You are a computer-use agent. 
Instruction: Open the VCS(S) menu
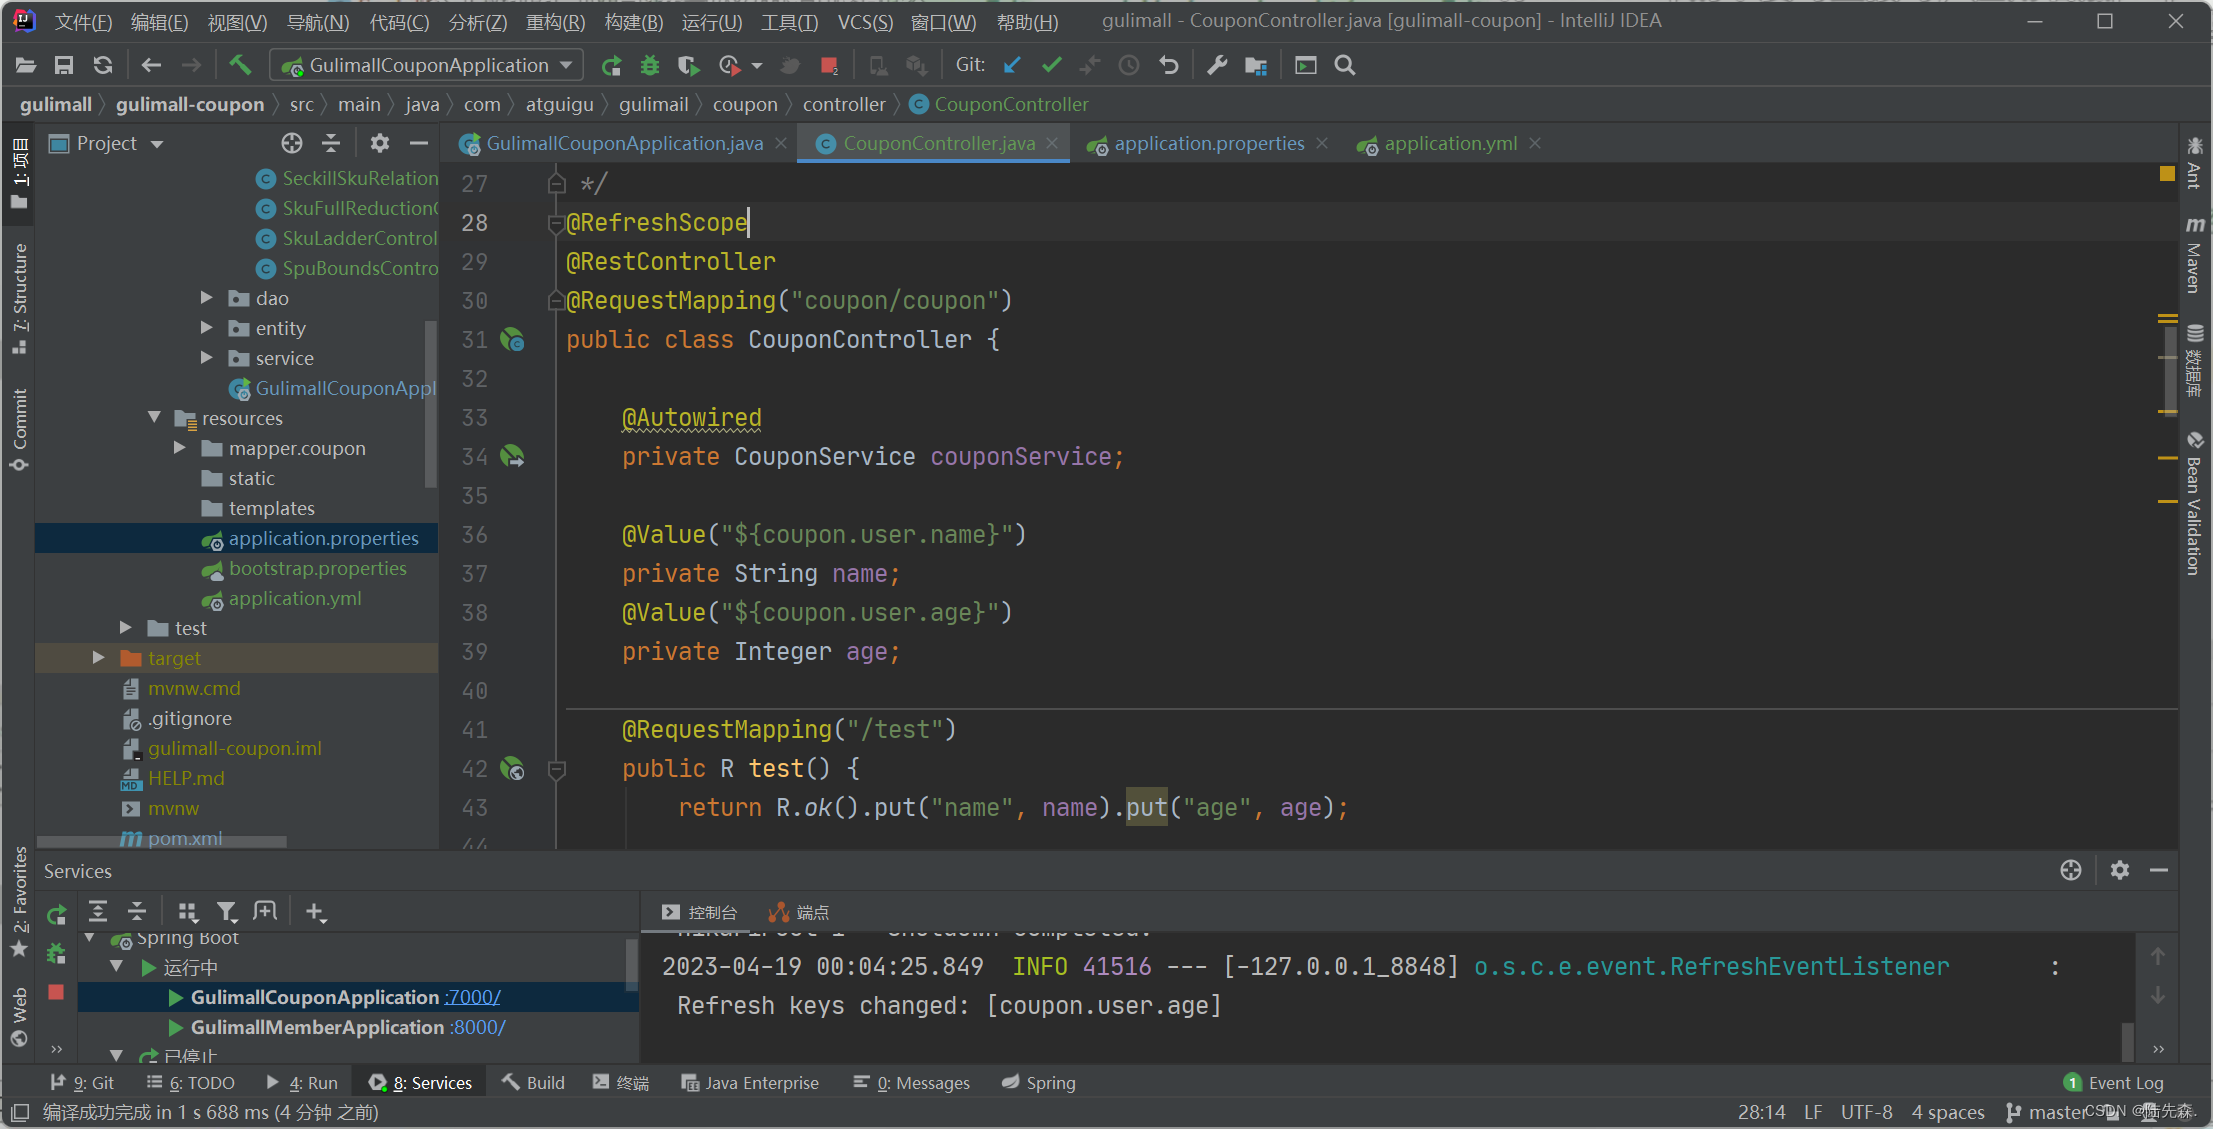coord(864,21)
